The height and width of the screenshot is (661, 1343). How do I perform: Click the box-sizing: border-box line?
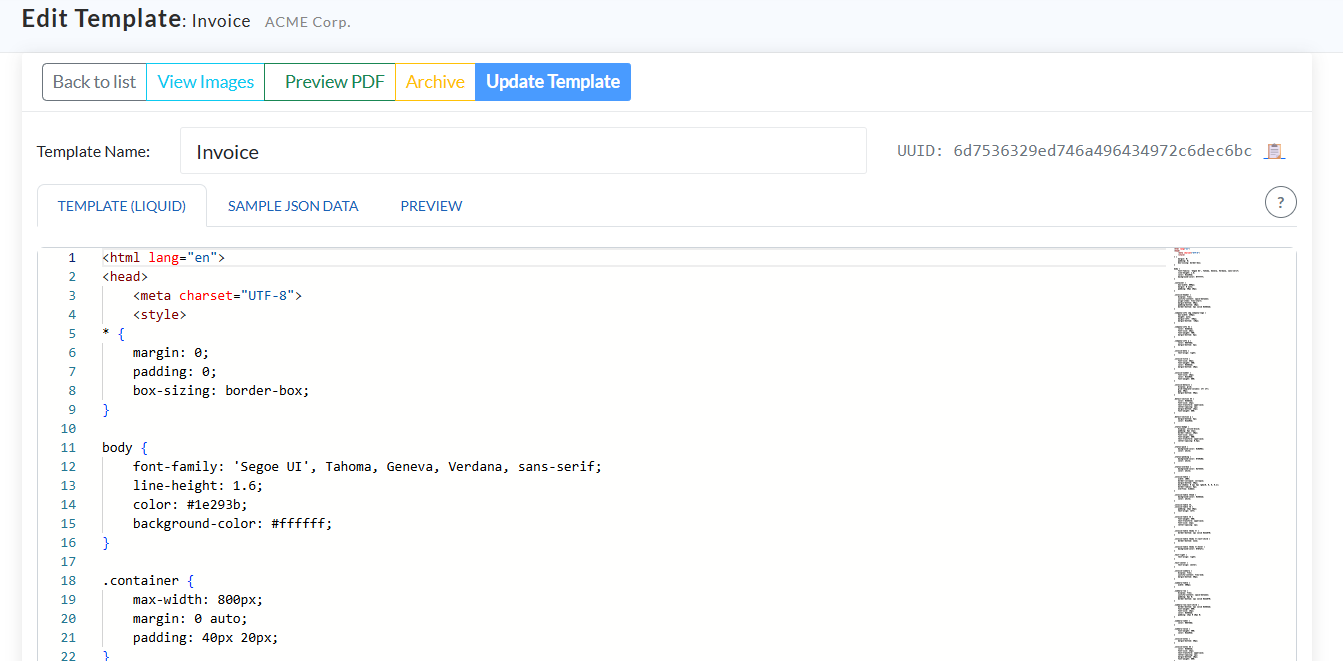click(x=220, y=391)
